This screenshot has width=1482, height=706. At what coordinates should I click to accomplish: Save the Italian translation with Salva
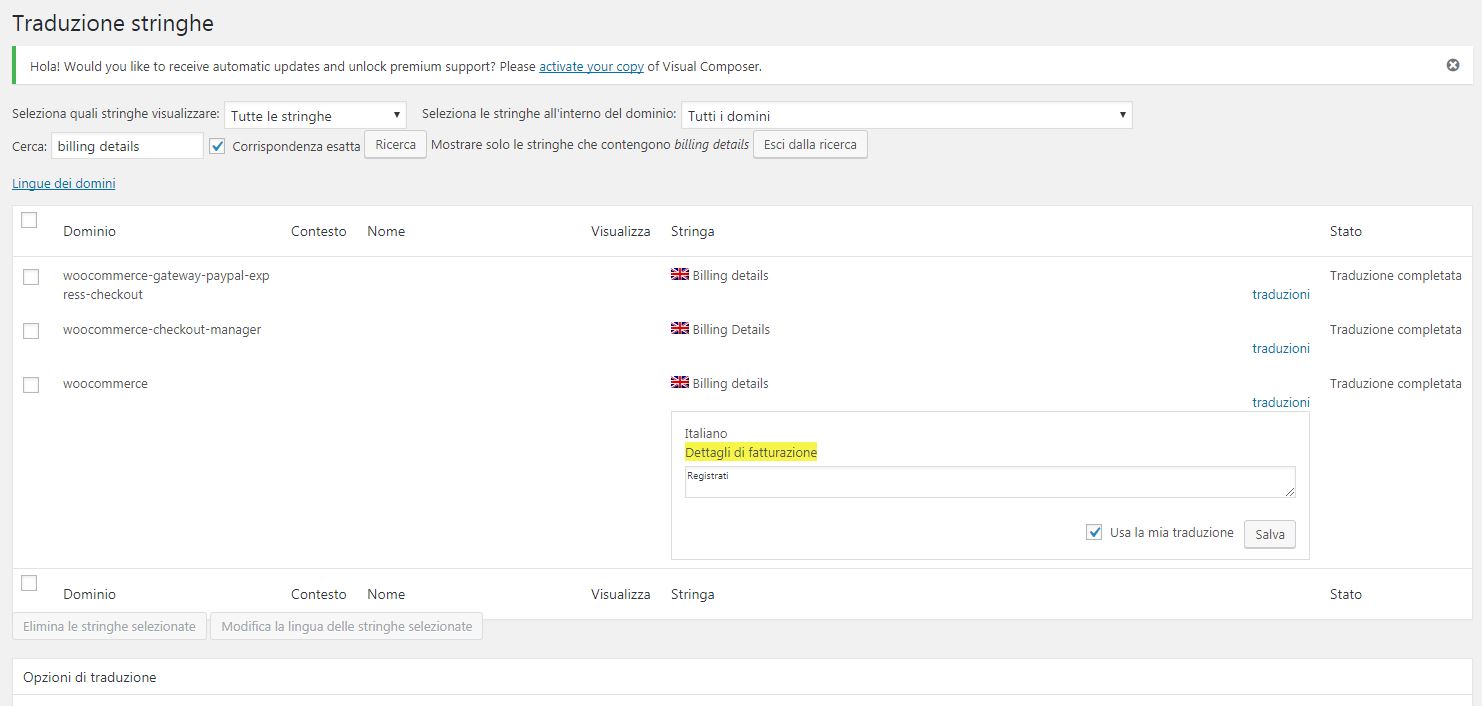point(1269,534)
